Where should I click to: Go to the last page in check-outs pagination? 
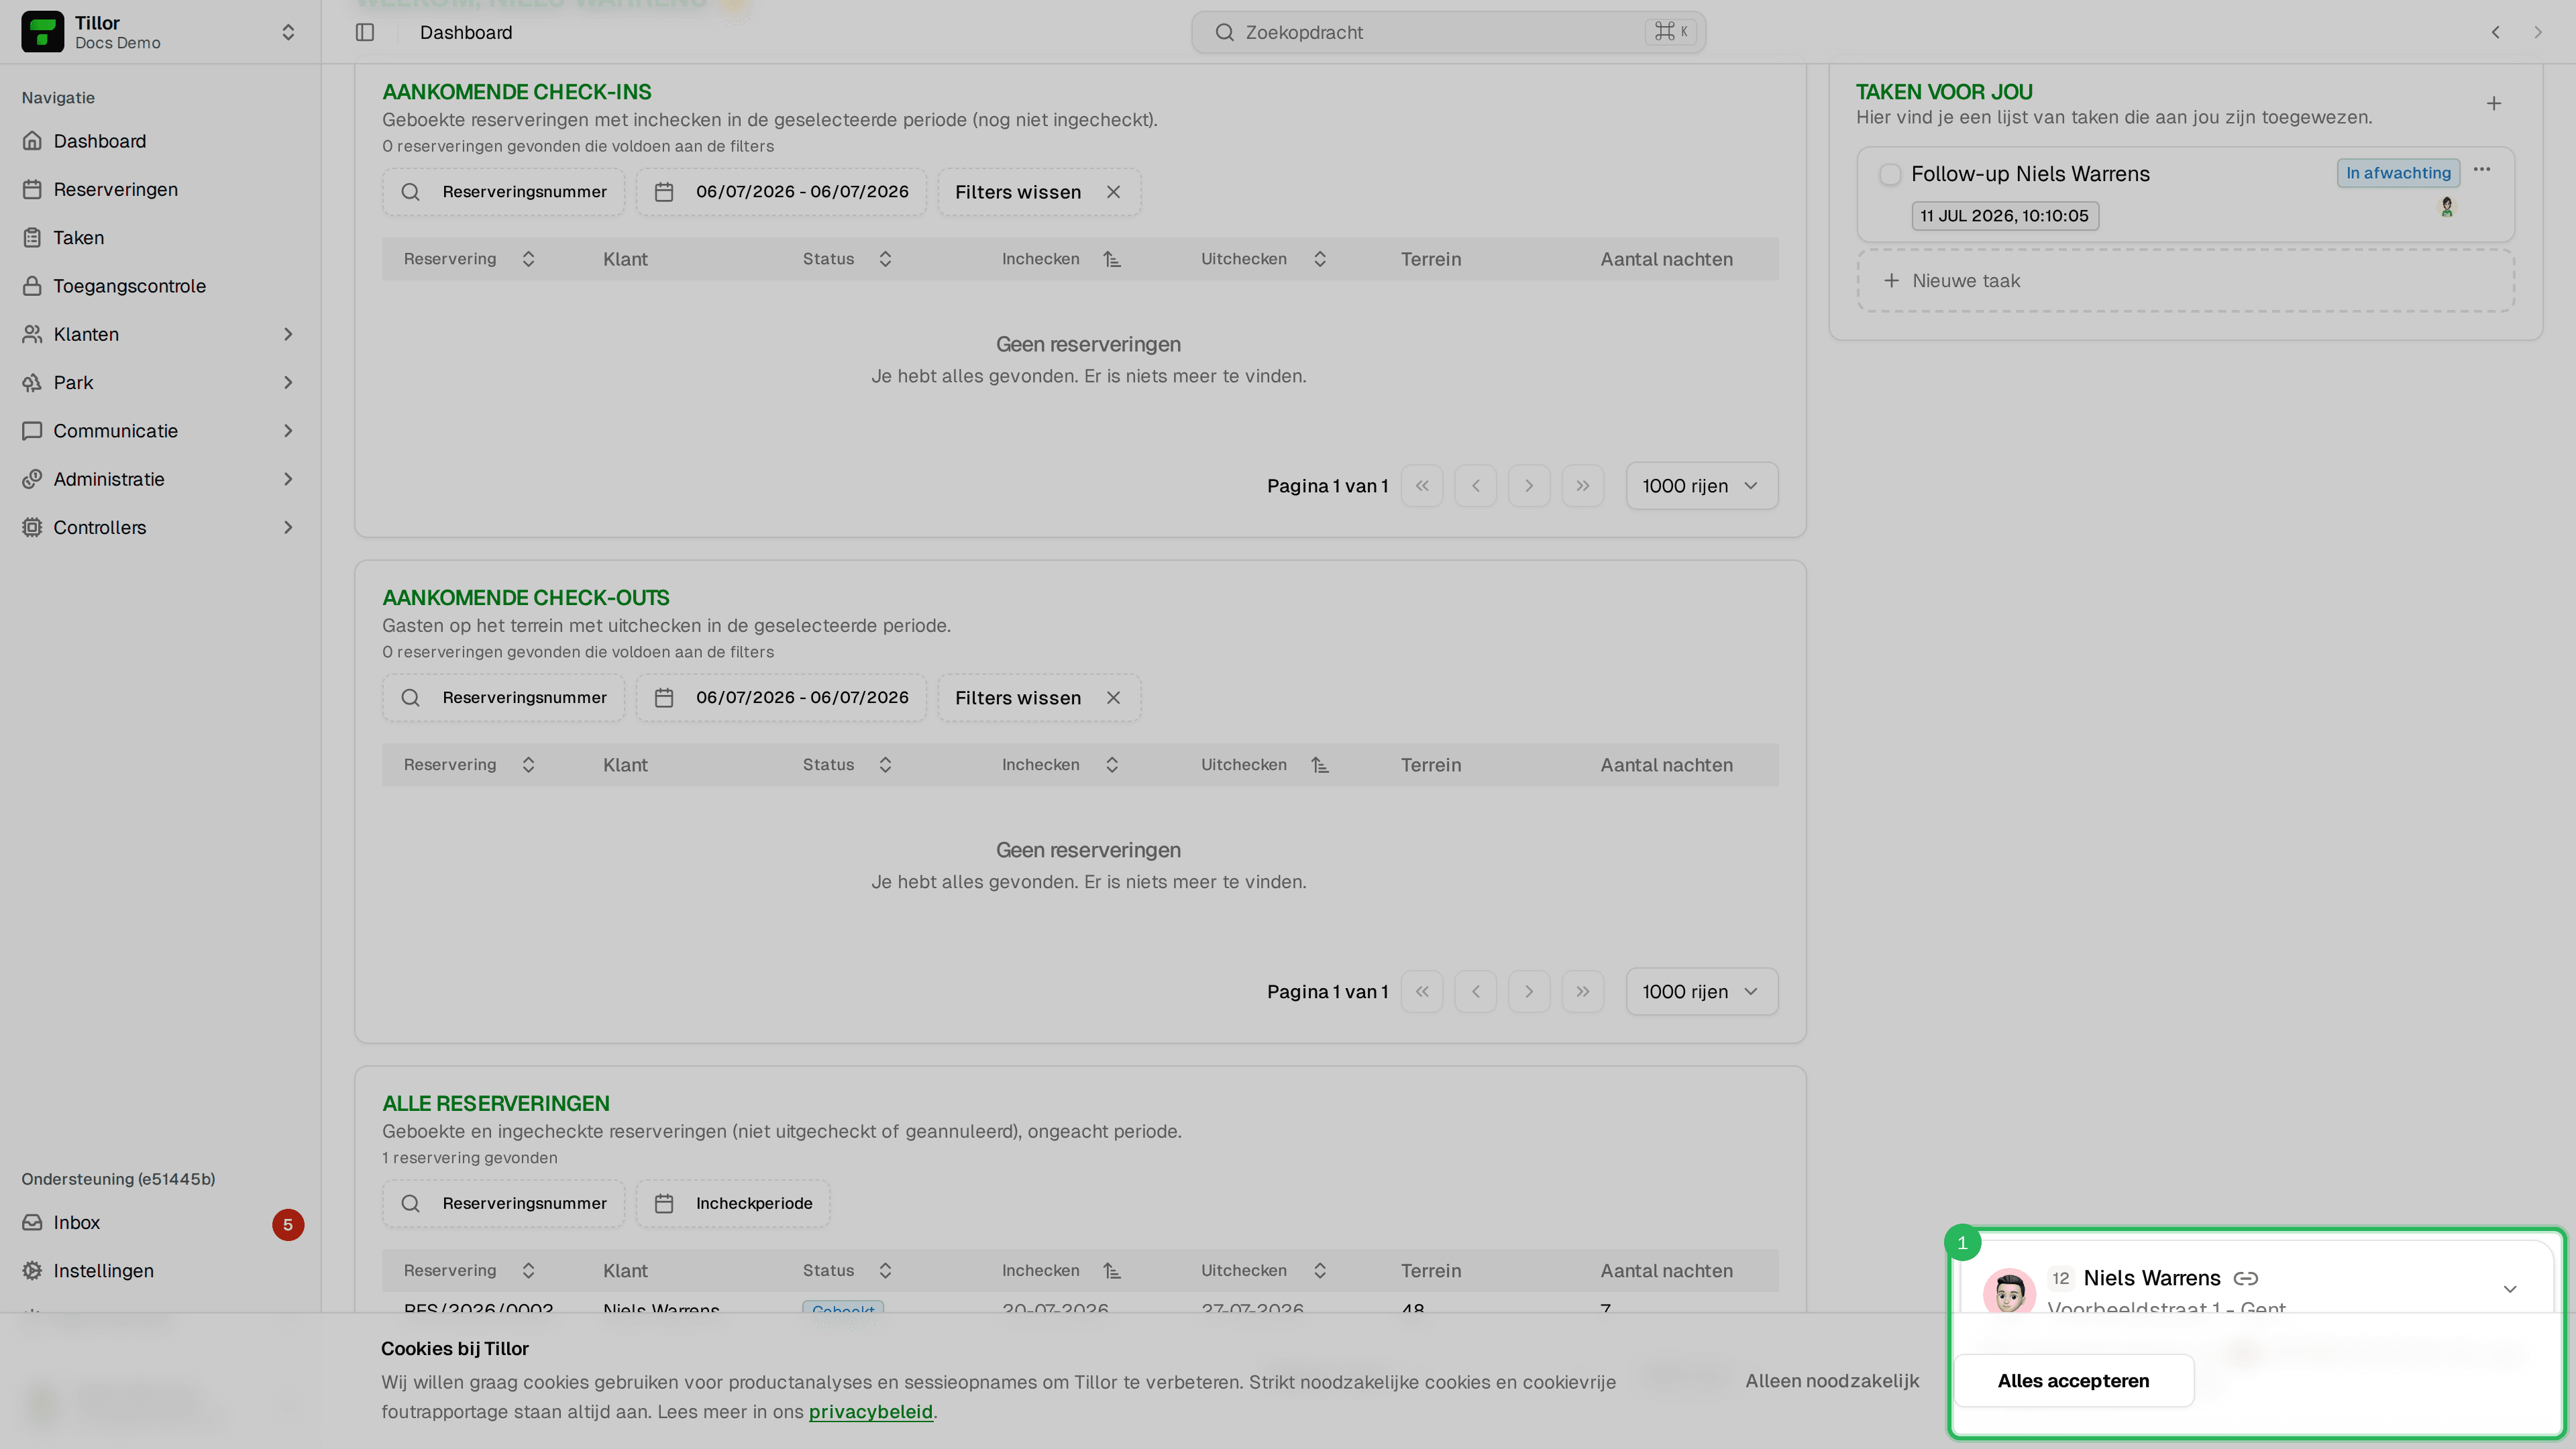click(1583, 992)
